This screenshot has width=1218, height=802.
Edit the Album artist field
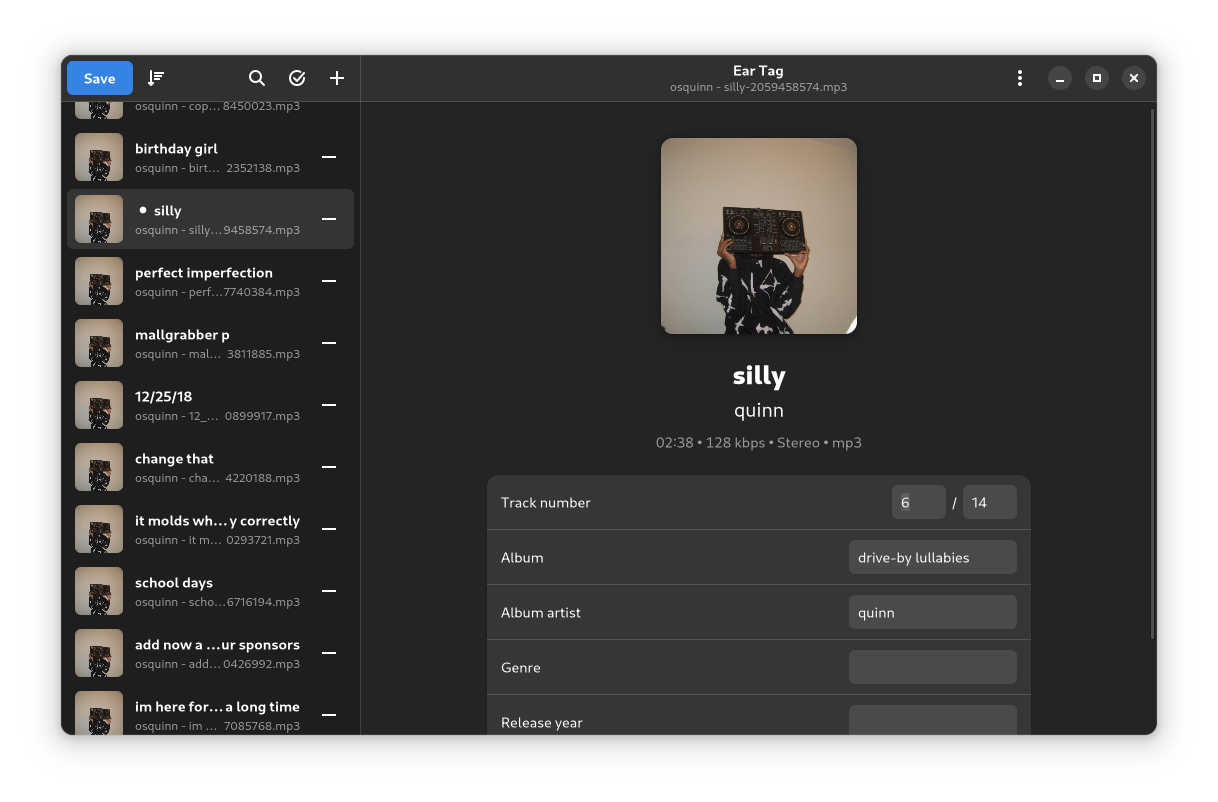pyautogui.click(x=933, y=612)
